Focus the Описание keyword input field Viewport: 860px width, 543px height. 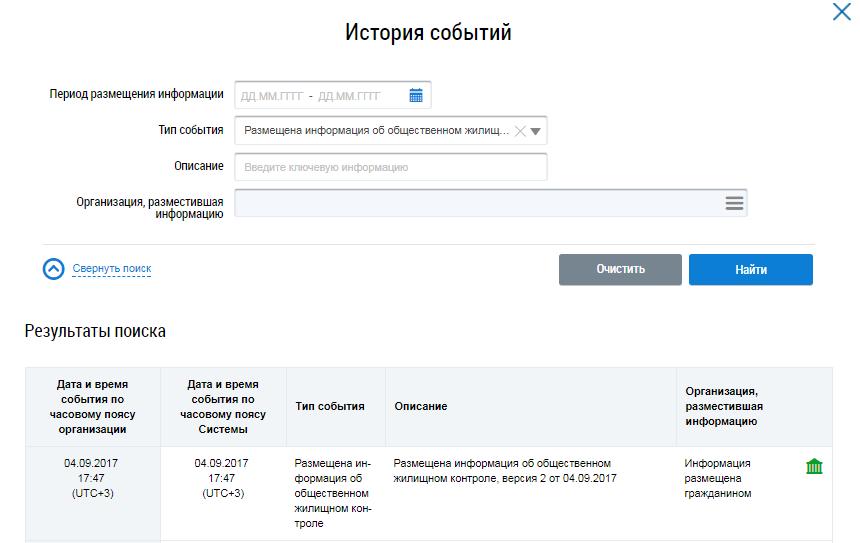[390, 167]
